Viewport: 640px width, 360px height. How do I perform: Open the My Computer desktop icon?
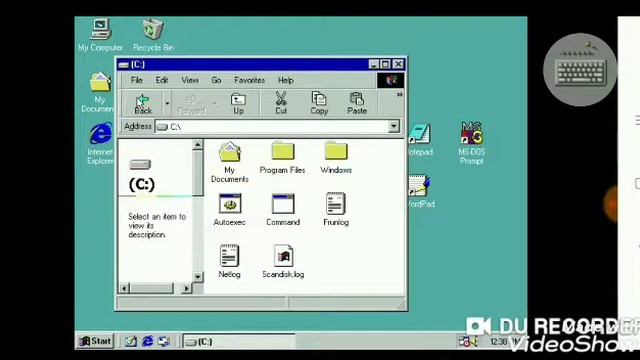coord(100,35)
